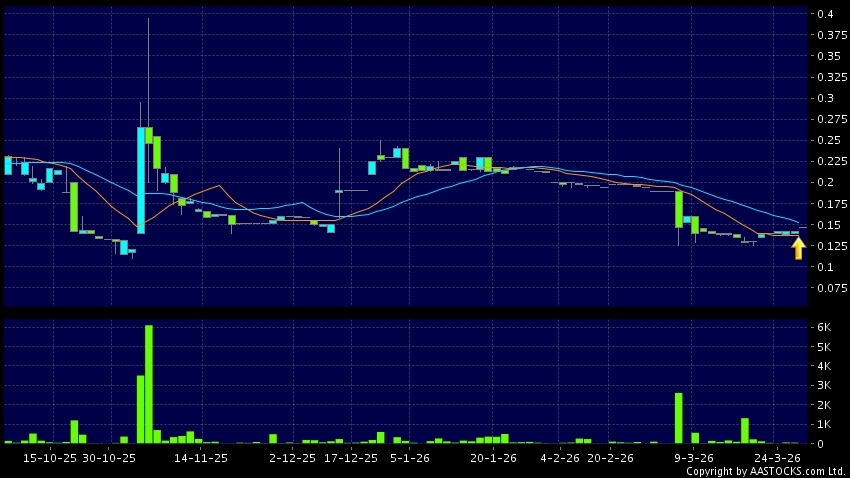This screenshot has height=478, width=850.
Task: Click the yellow arrow marker on the chart
Action: point(798,248)
